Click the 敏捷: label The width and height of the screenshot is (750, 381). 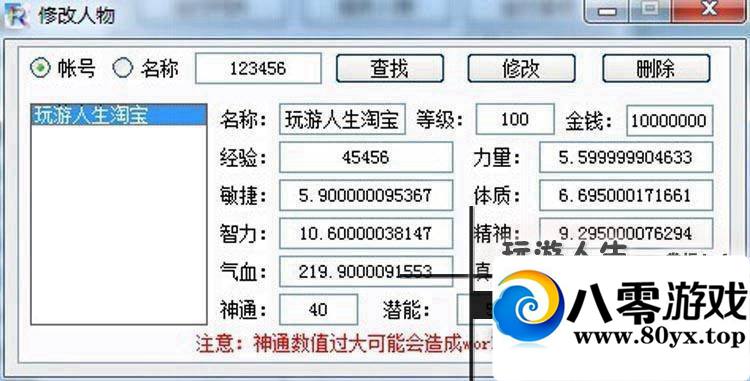[x=243, y=196]
